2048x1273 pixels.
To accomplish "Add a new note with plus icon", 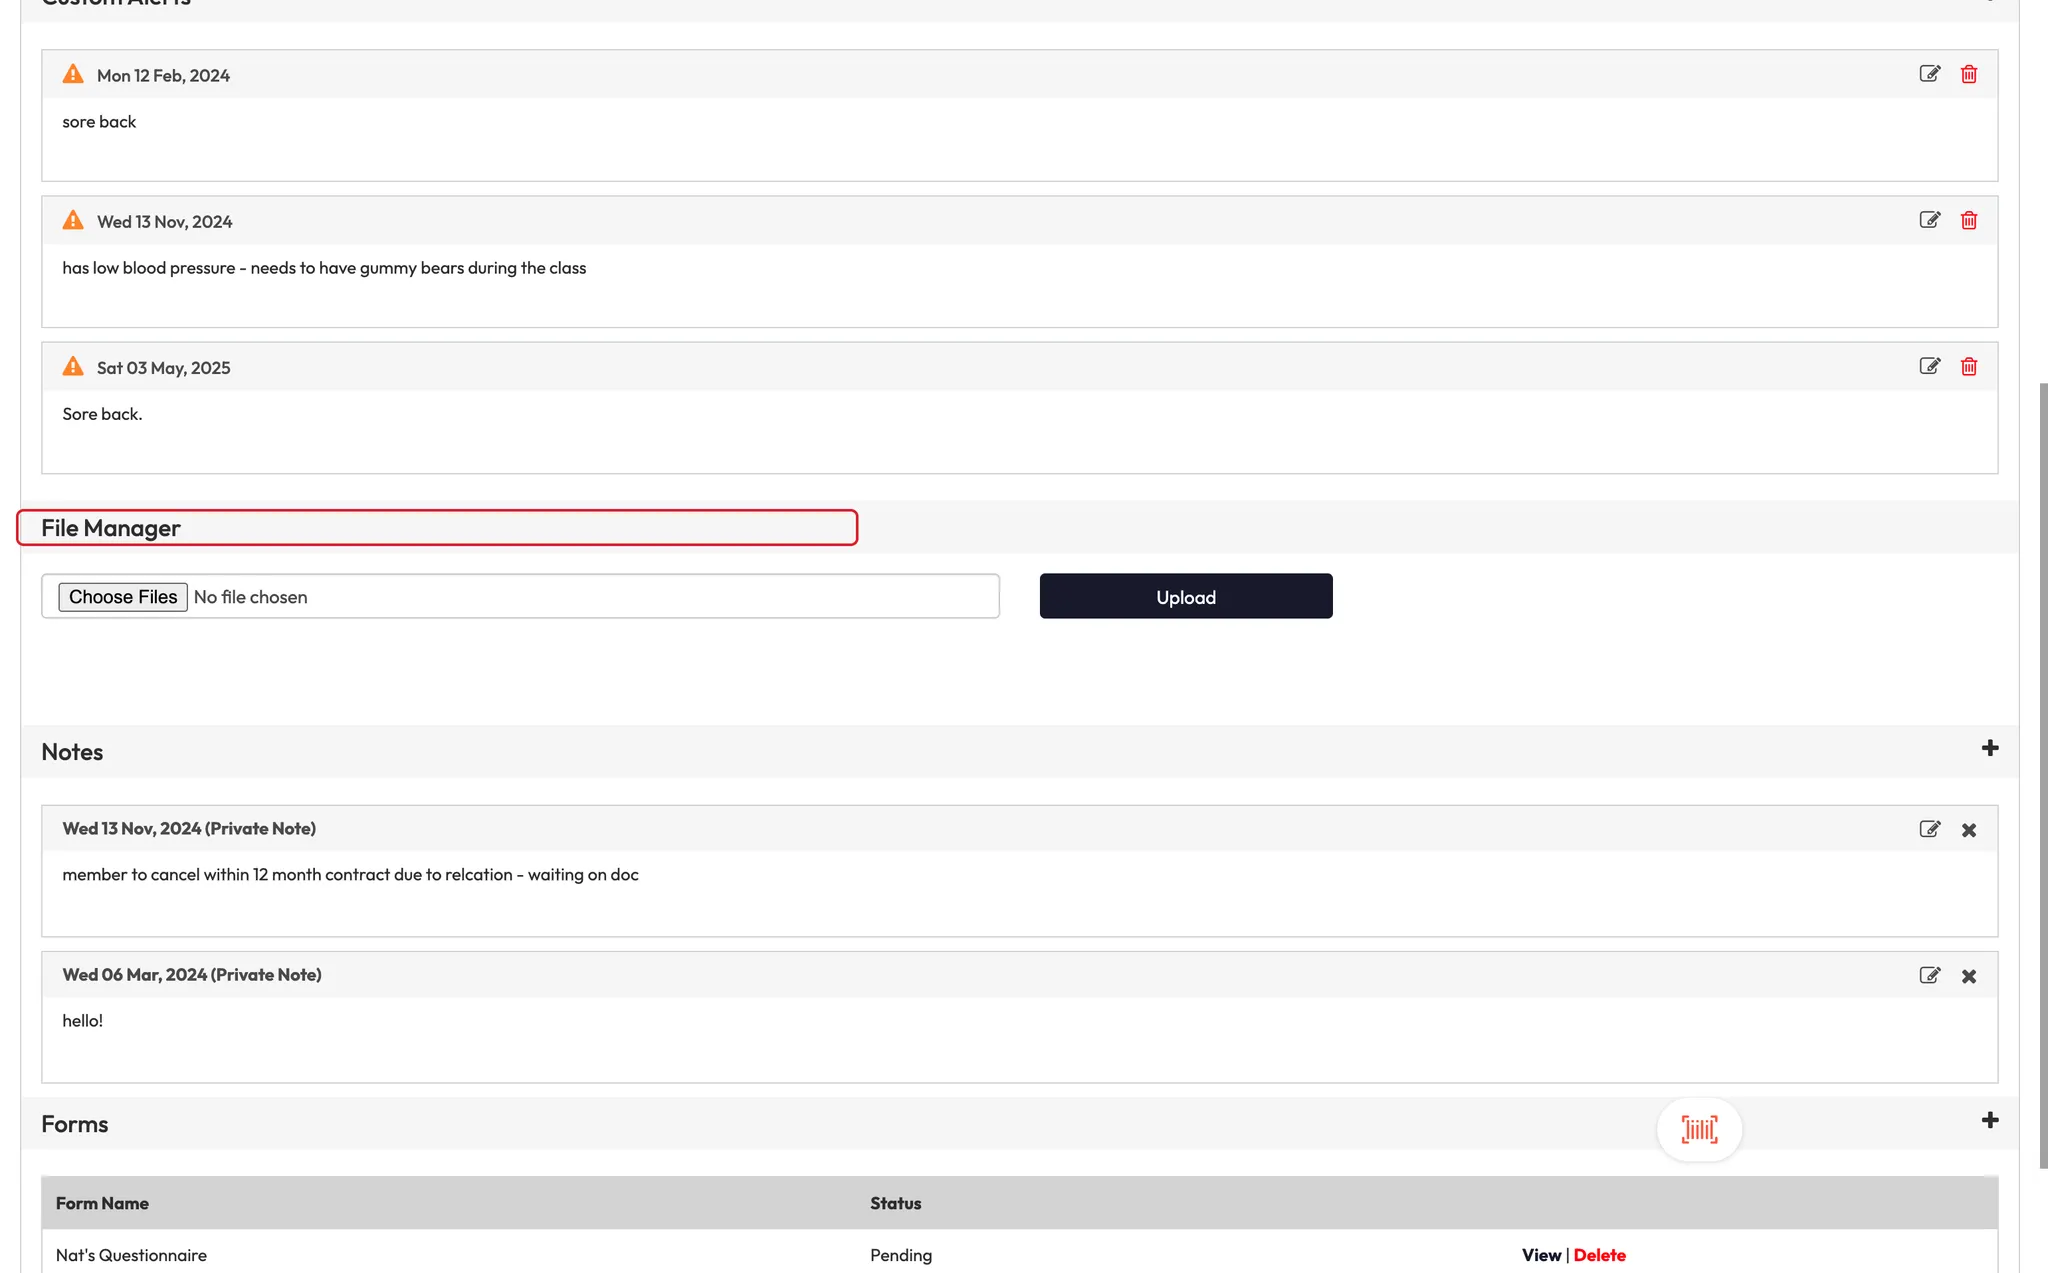I will (x=1989, y=748).
